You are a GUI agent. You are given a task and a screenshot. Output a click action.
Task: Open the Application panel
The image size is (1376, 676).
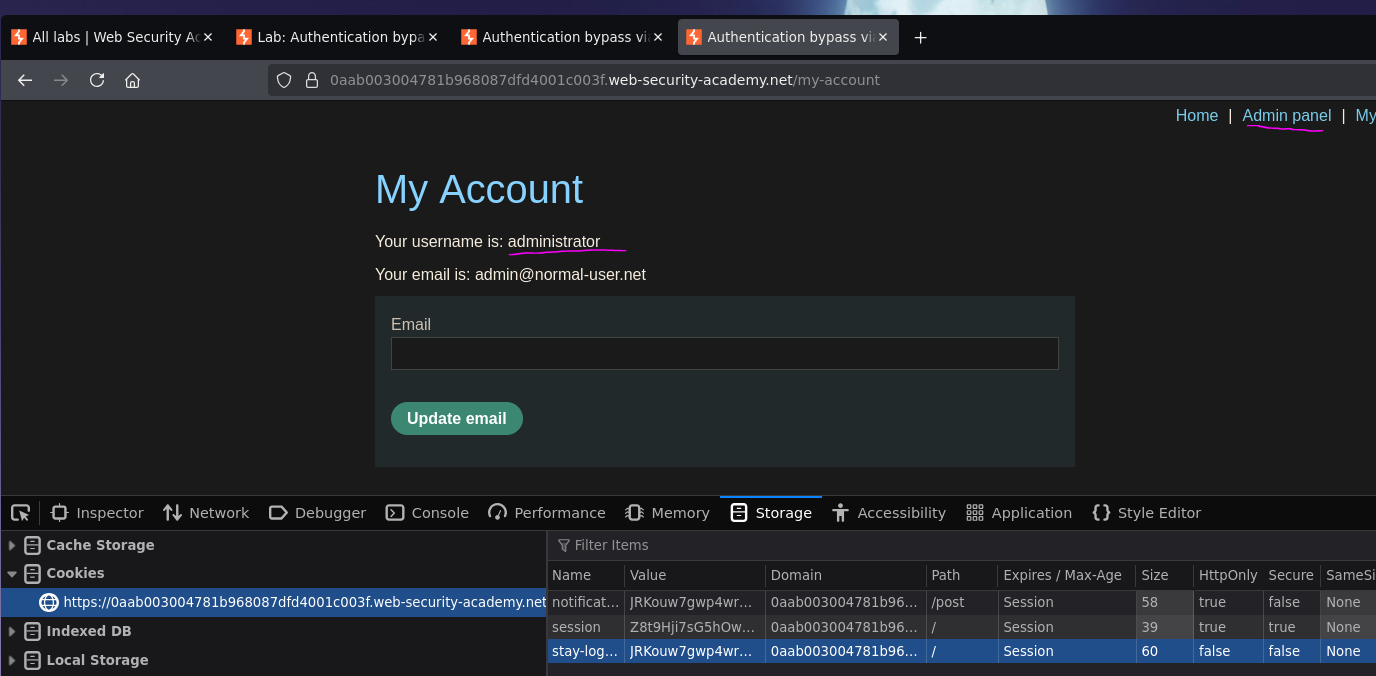click(x=1019, y=513)
